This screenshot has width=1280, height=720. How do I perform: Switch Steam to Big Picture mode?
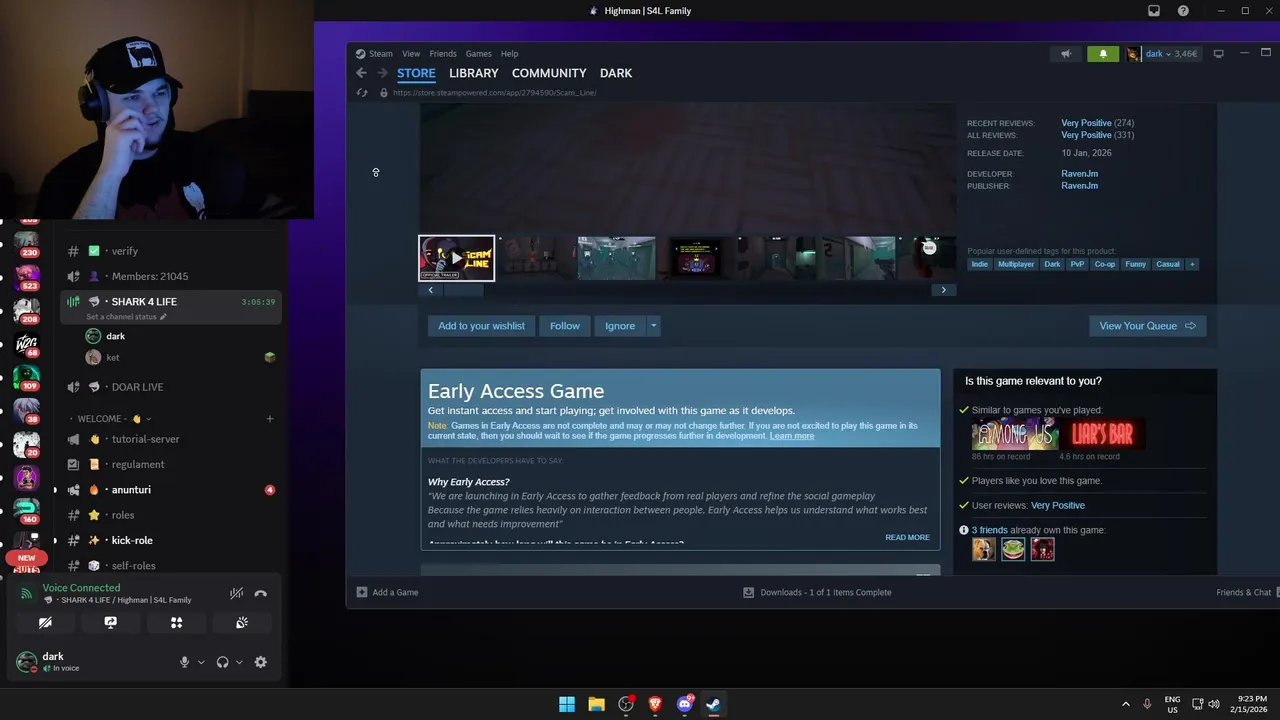1218,54
